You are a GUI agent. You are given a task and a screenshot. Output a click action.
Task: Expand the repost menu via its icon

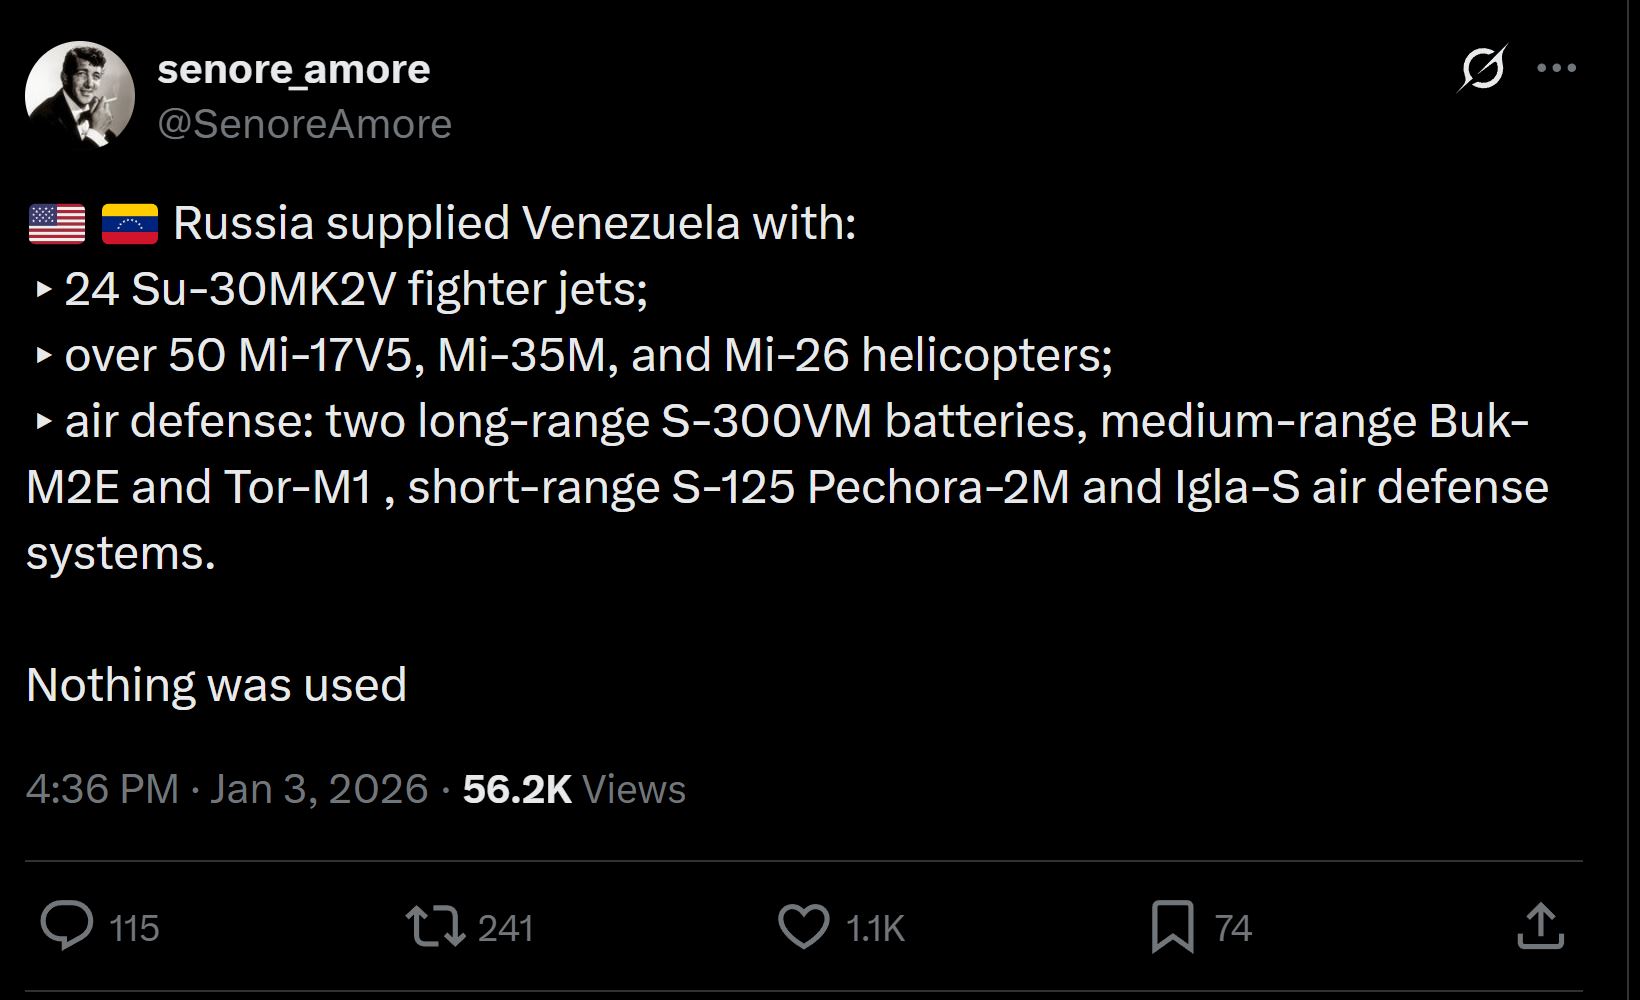tap(437, 927)
